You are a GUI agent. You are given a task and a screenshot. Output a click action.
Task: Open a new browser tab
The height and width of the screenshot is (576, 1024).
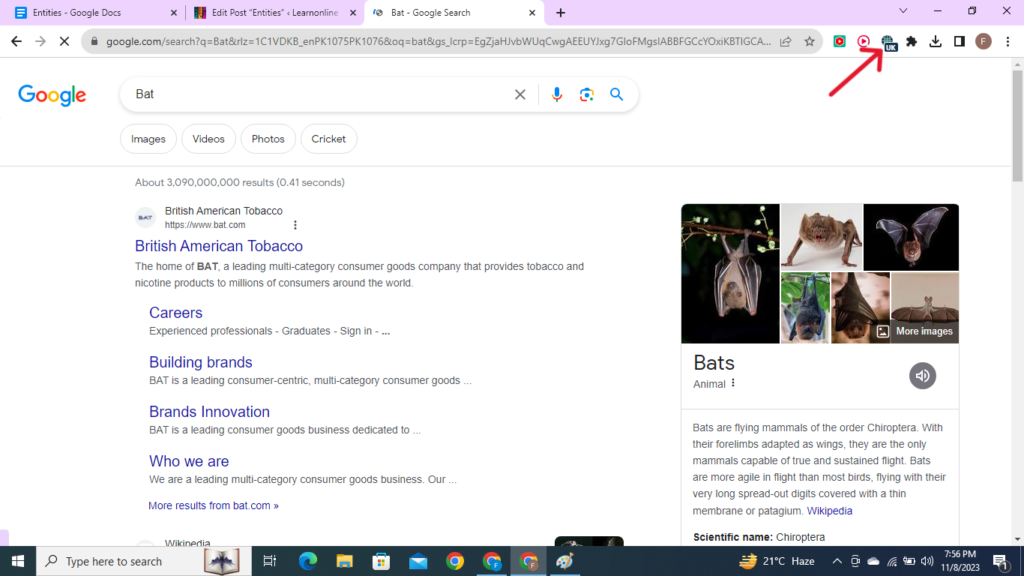click(560, 12)
